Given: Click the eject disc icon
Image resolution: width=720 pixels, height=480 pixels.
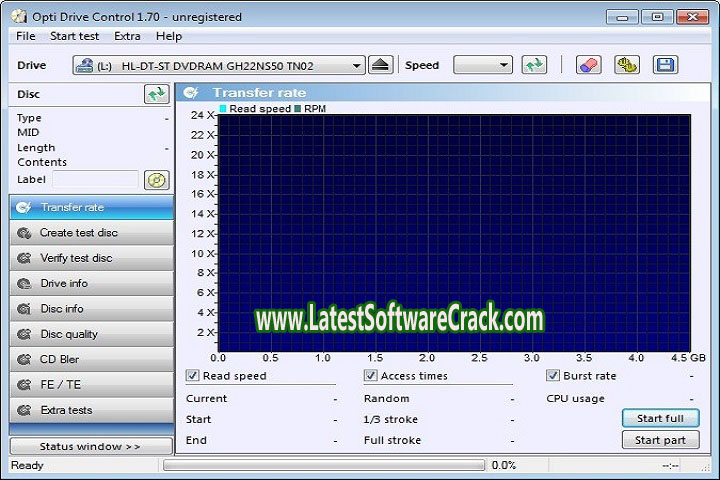Looking at the screenshot, I should tap(380, 65).
